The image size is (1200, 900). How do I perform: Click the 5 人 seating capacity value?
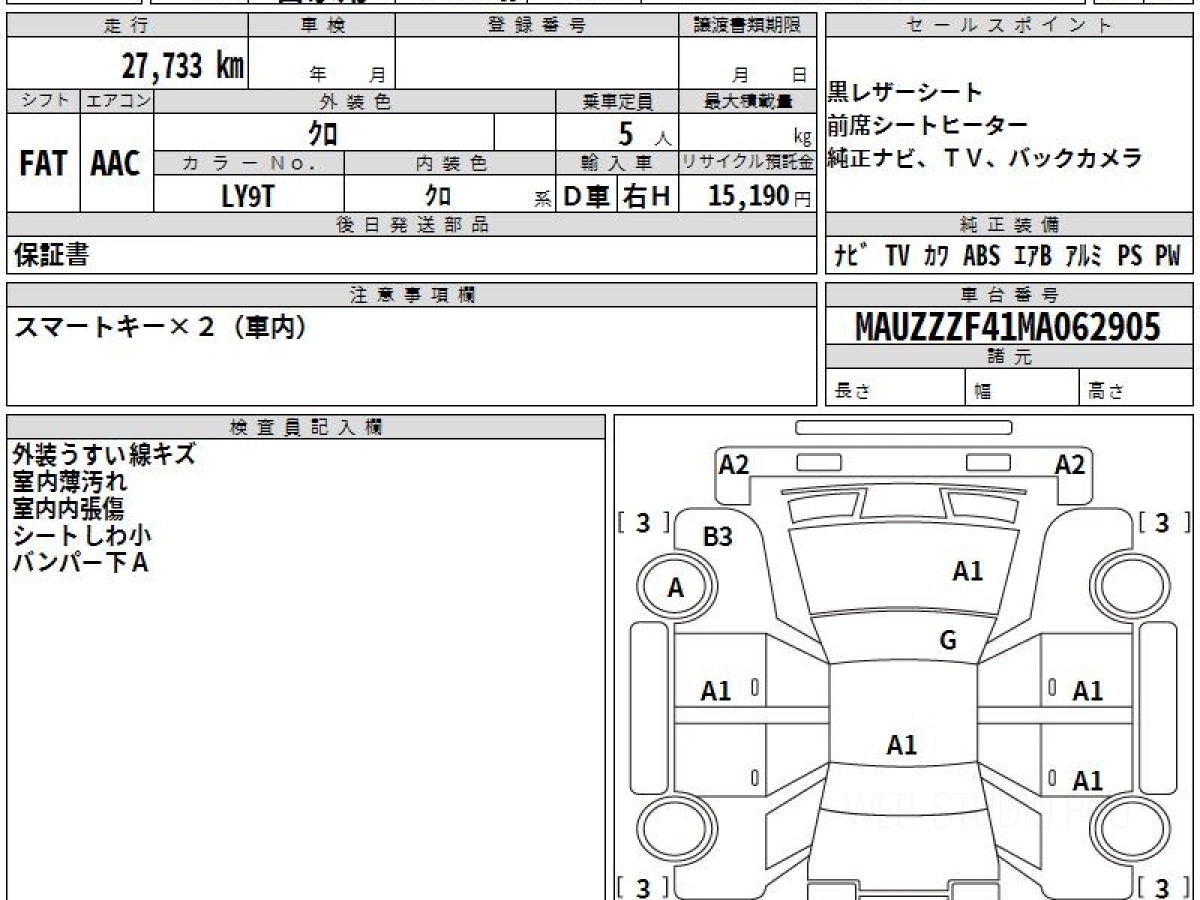pyautogui.click(x=644, y=132)
